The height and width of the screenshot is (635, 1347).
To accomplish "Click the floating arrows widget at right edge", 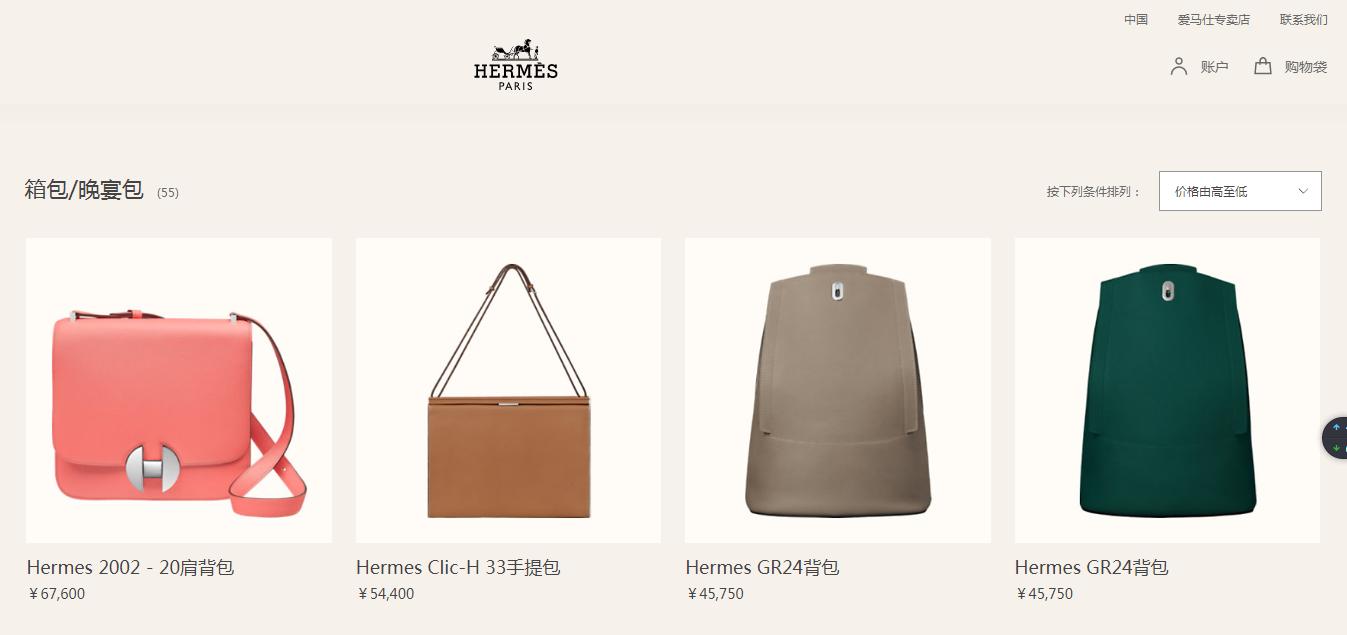I will pyautogui.click(x=1336, y=438).
